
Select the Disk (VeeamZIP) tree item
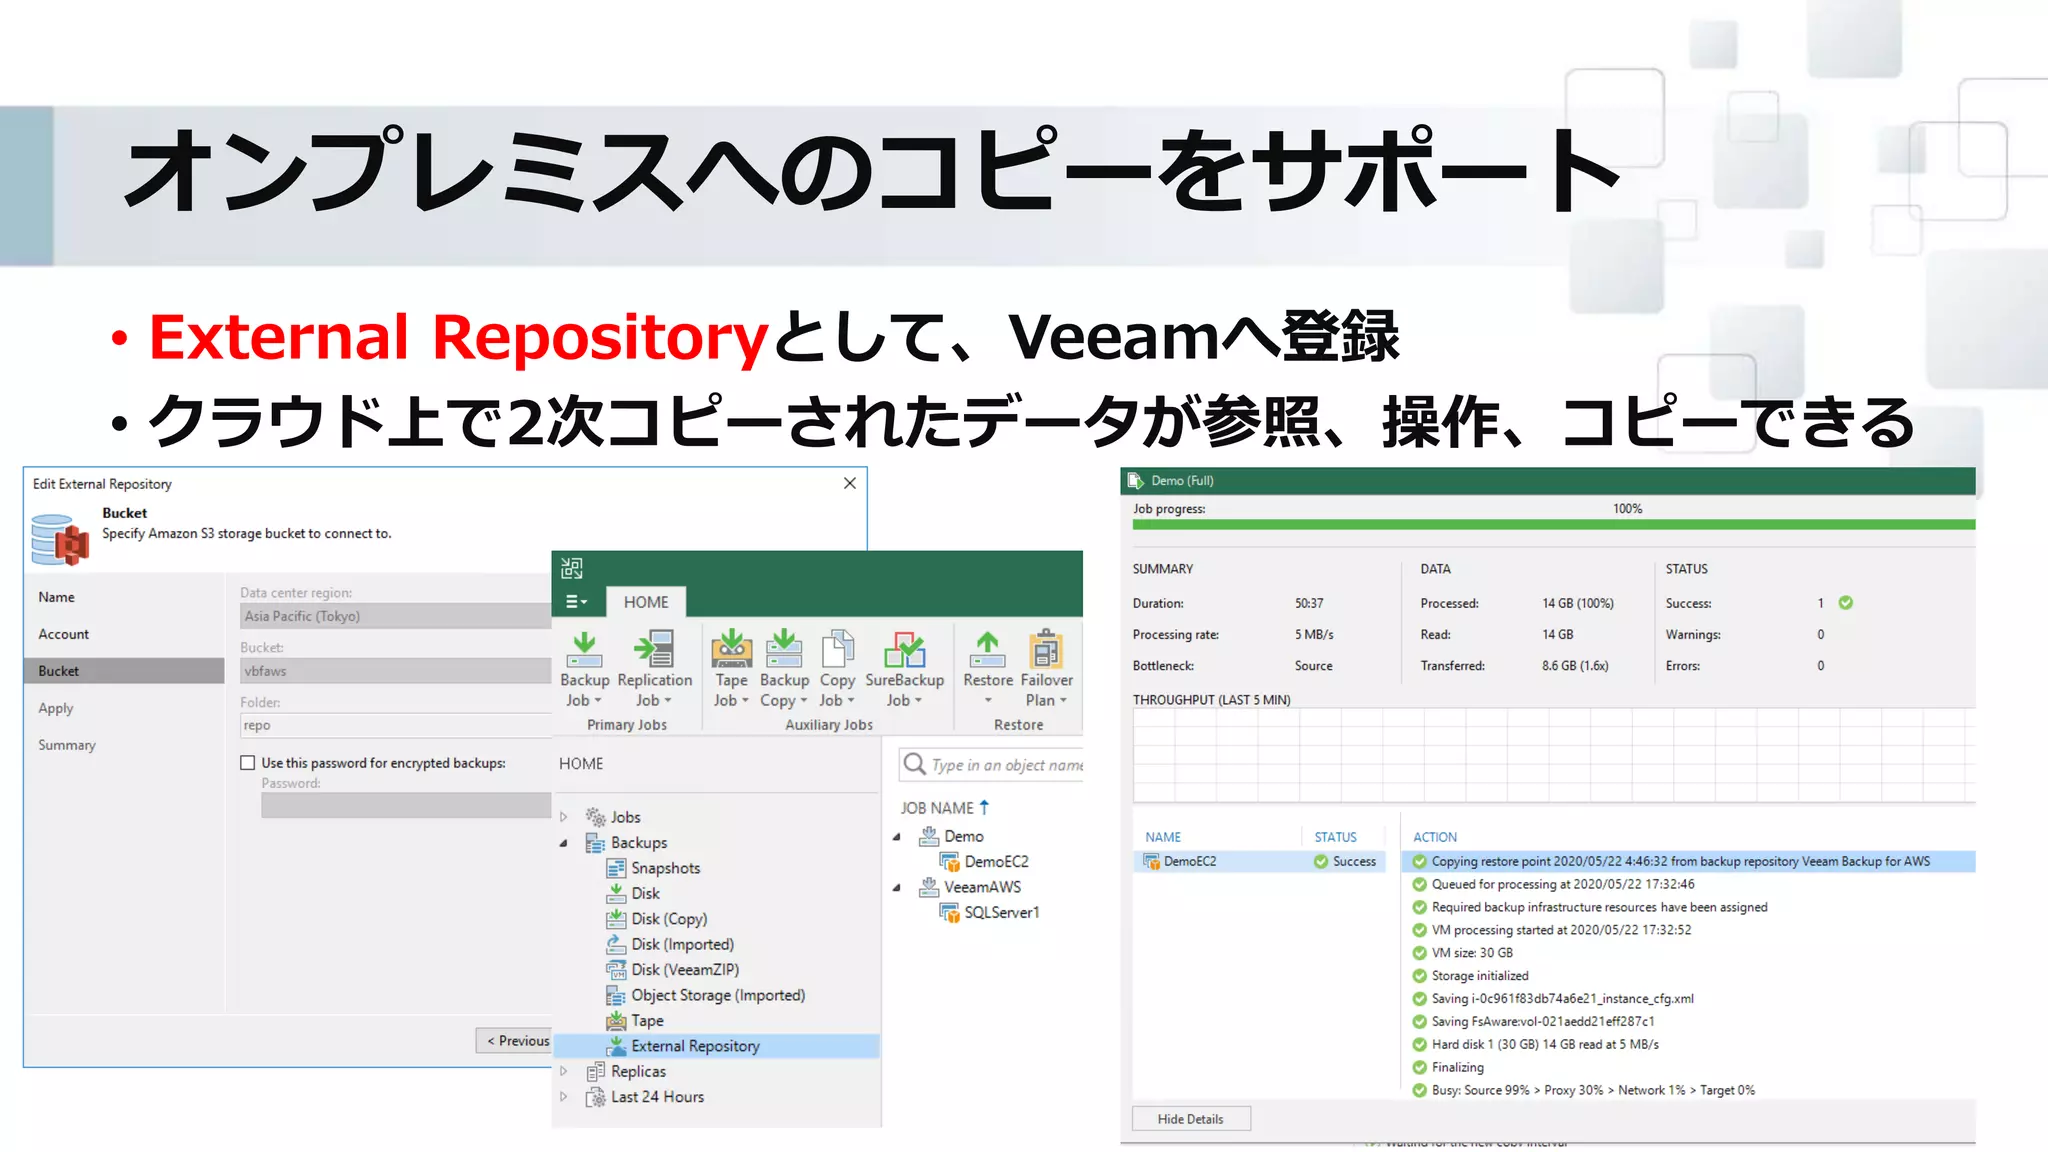(x=673, y=970)
